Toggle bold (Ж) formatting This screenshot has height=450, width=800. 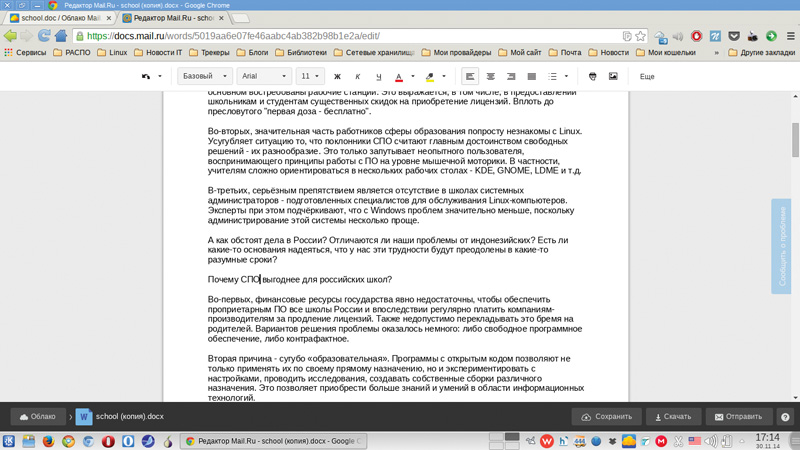[x=337, y=77]
